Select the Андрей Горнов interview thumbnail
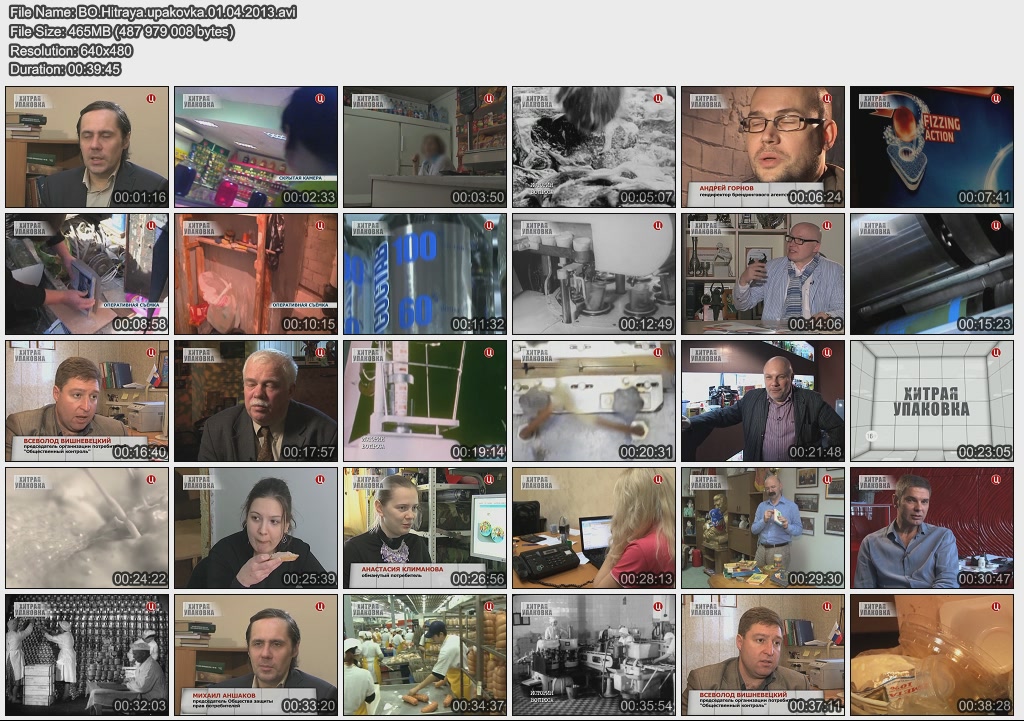Image resolution: width=1024 pixels, height=721 pixels. (x=762, y=147)
